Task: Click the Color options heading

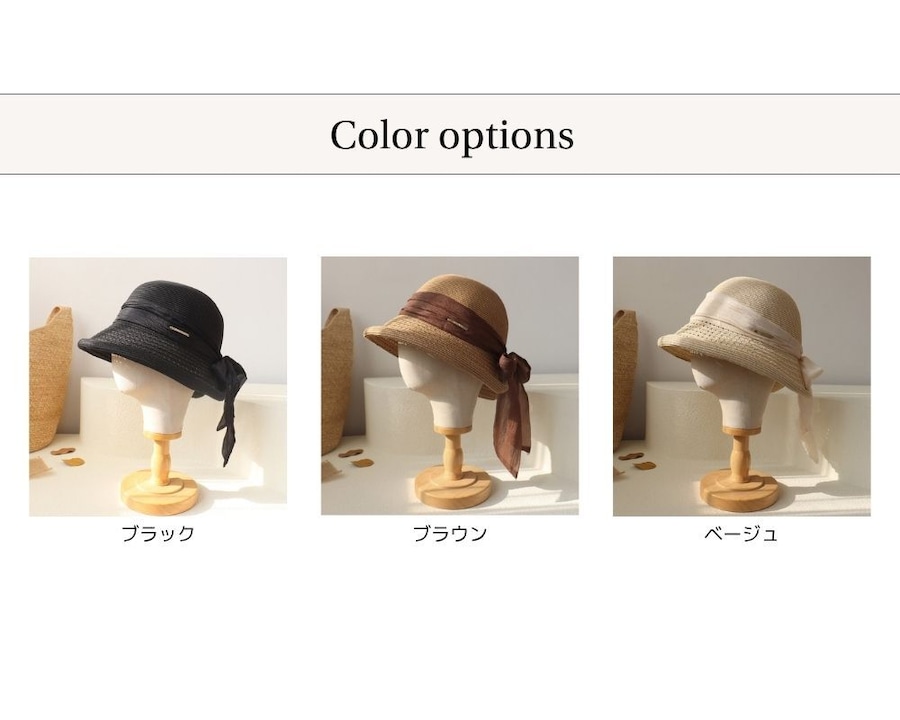Action: (x=452, y=136)
